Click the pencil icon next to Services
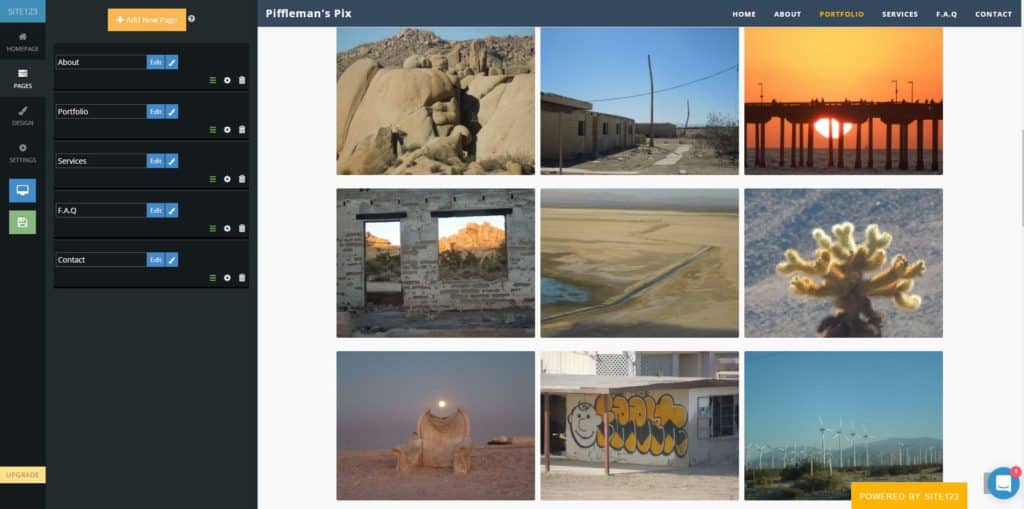Image resolution: width=1024 pixels, height=509 pixels. click(172, 161)
